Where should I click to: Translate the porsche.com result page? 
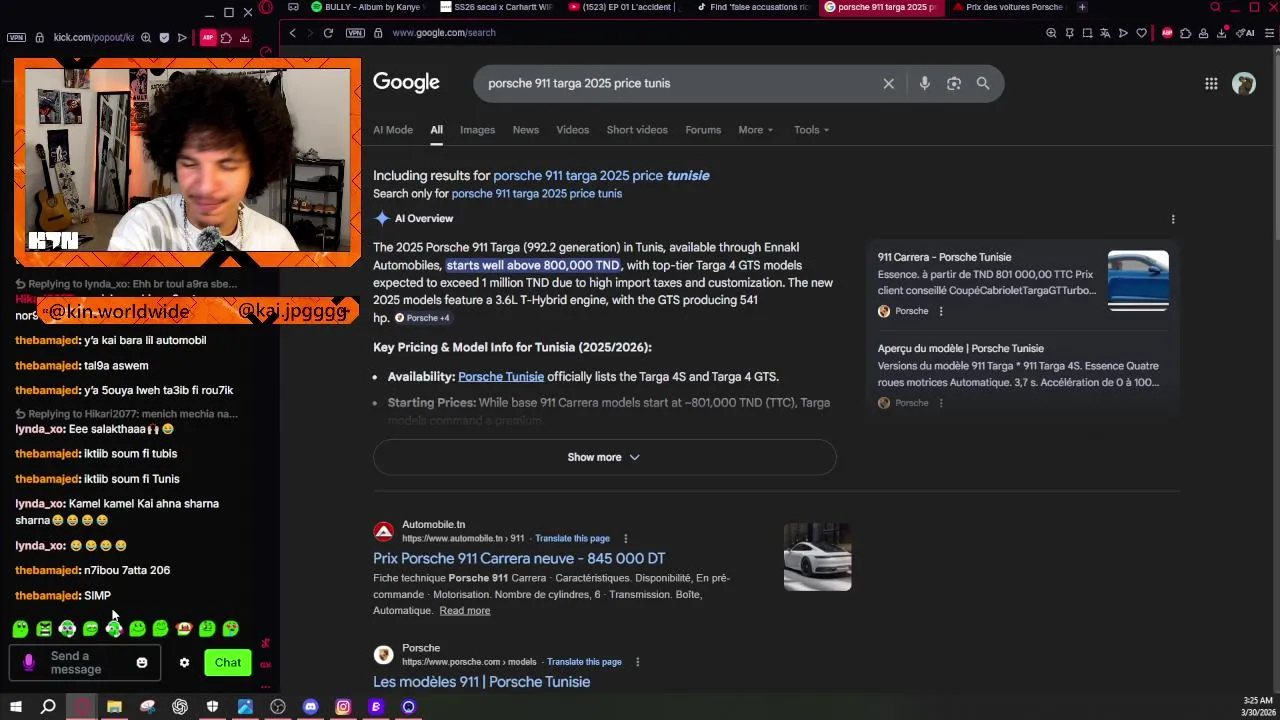[584, 662]
